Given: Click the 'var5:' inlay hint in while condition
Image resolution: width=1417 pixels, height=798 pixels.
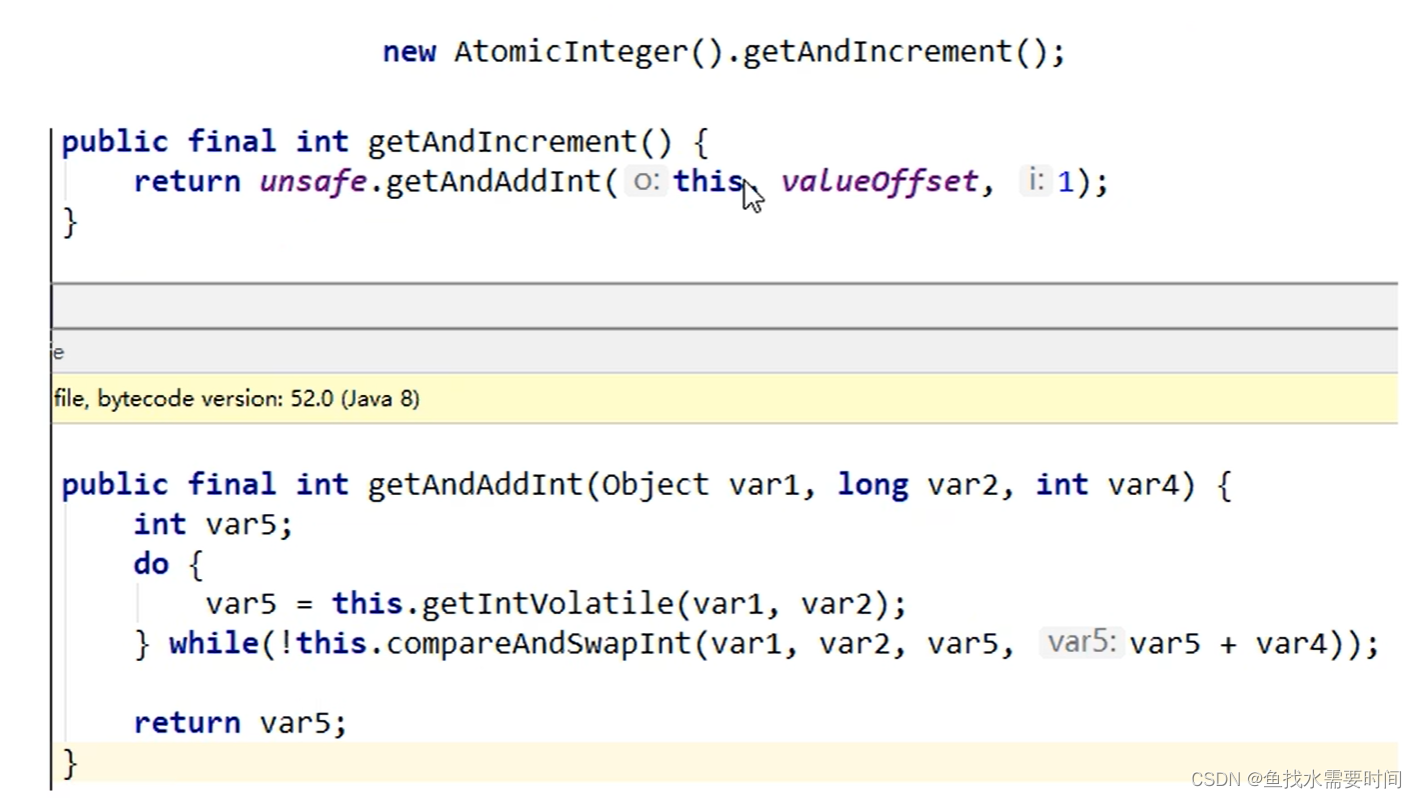Looking at the screenshot, I should [x=1081, y=642].
